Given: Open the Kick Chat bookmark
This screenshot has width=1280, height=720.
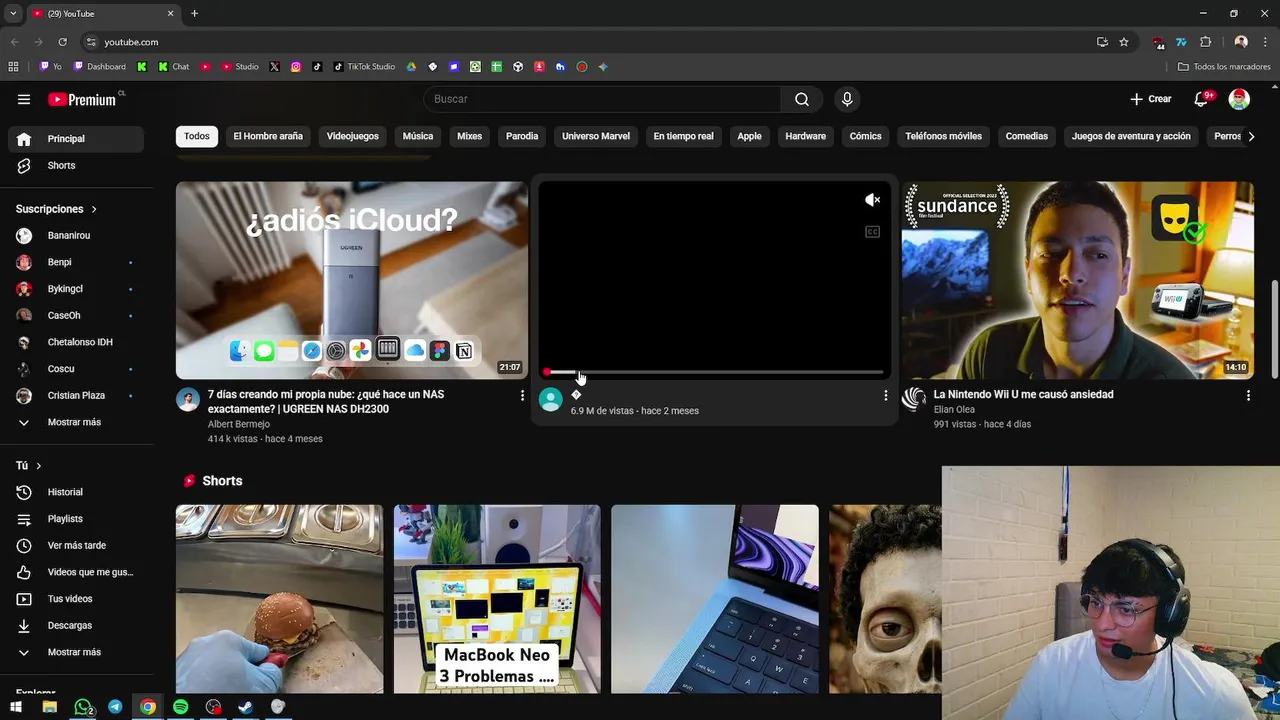Looking at the screenshot, I should click(x=174, y=67).
